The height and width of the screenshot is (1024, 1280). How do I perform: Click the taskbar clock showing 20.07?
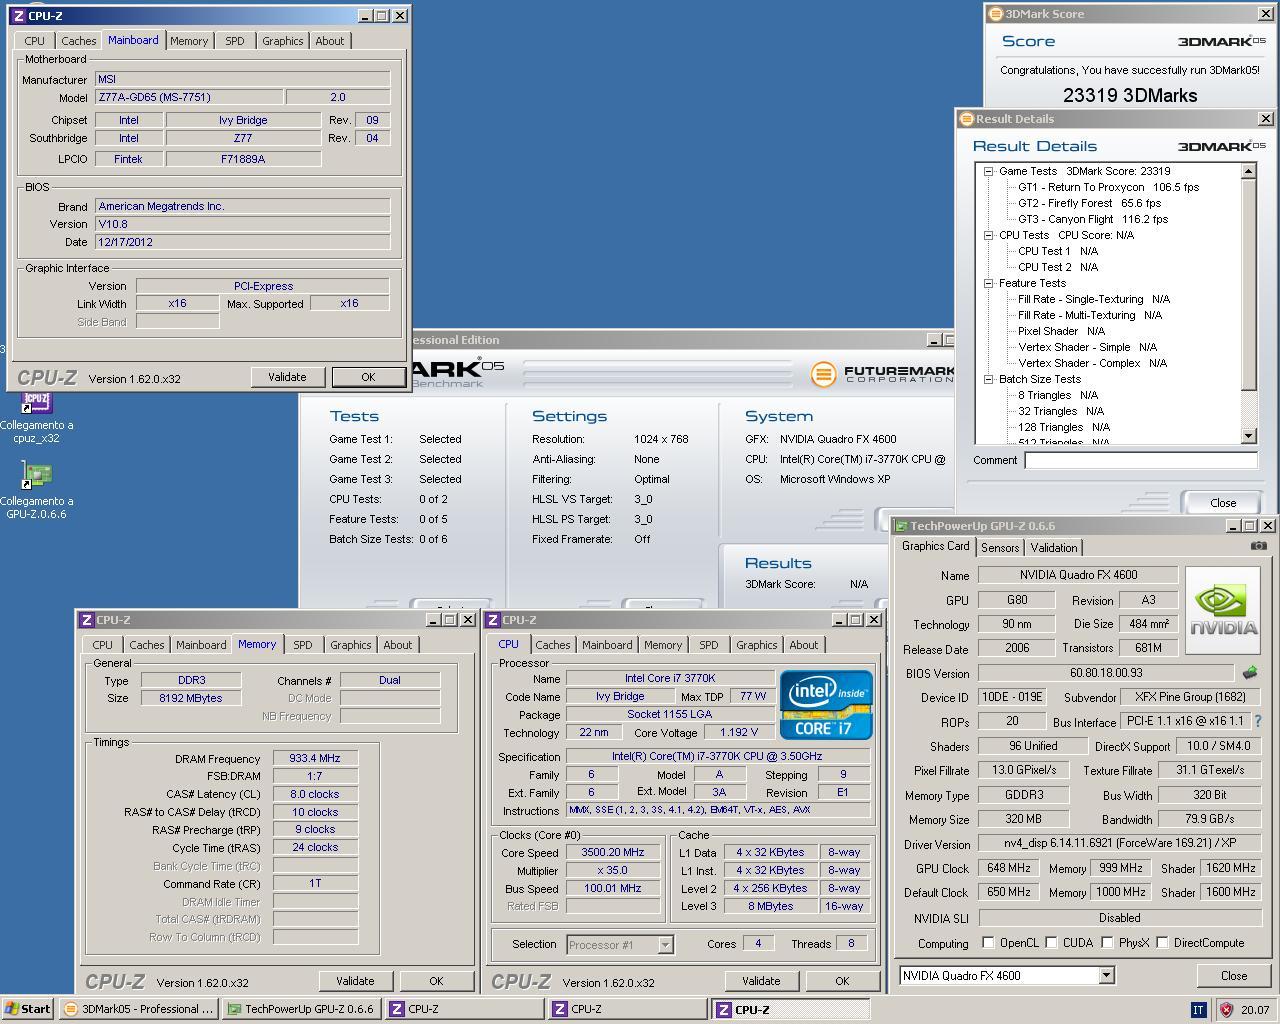(1254, 1010)
